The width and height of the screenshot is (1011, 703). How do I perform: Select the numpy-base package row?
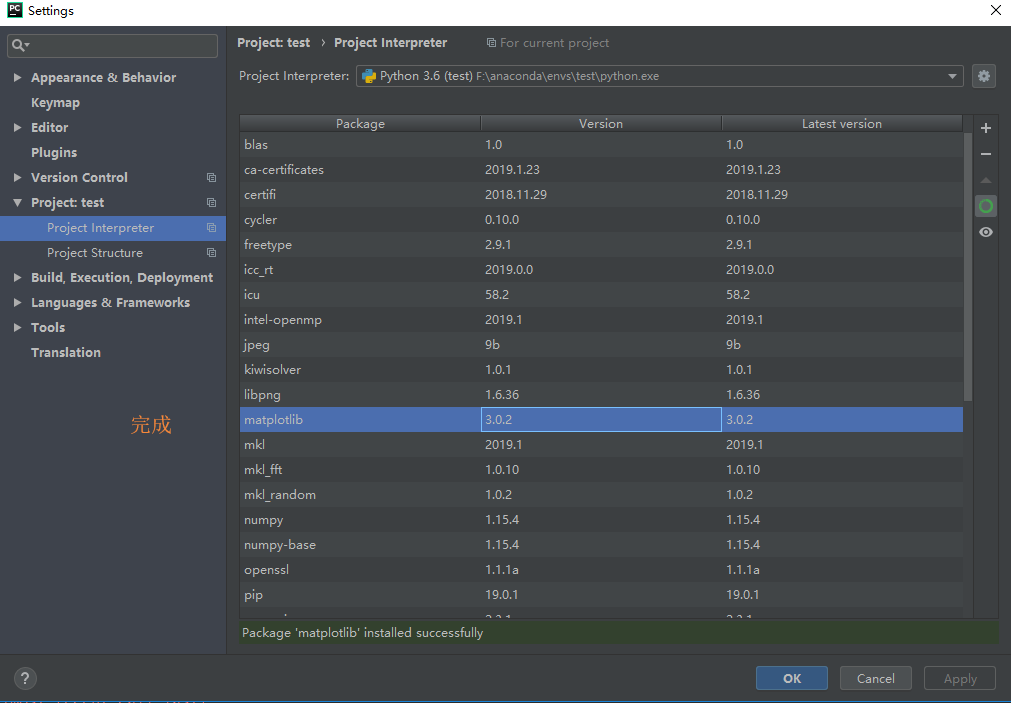(601, 545)
